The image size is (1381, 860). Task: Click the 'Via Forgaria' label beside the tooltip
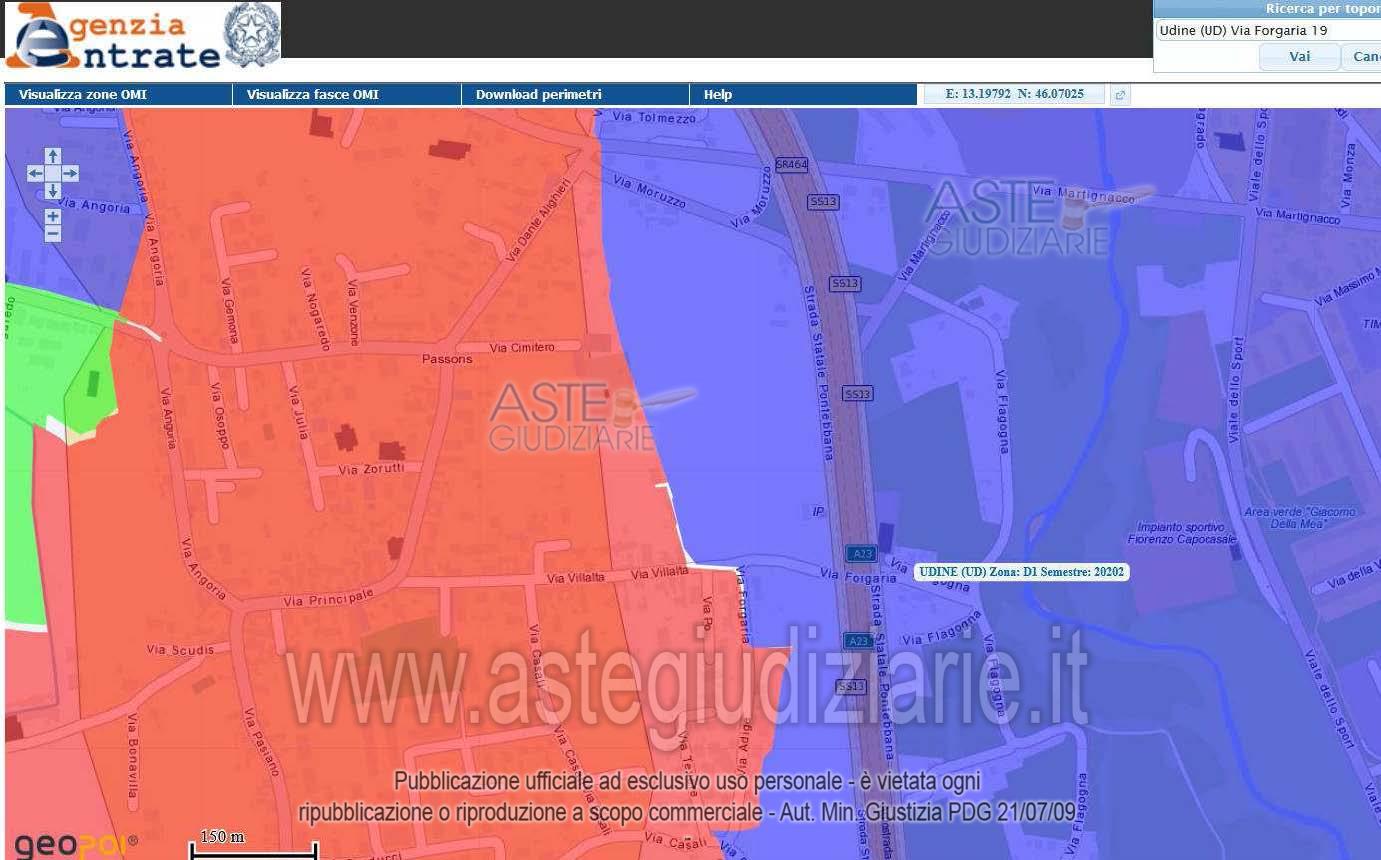[x=858, y=576]
